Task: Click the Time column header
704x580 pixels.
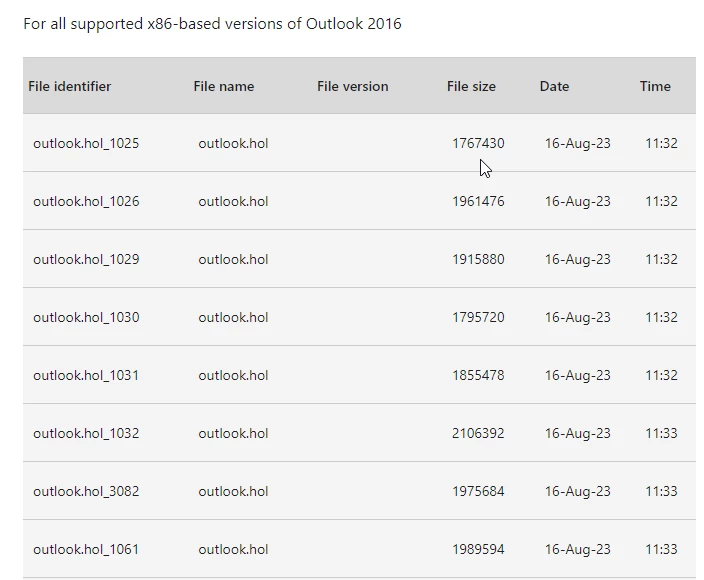Action: [655, 86]
